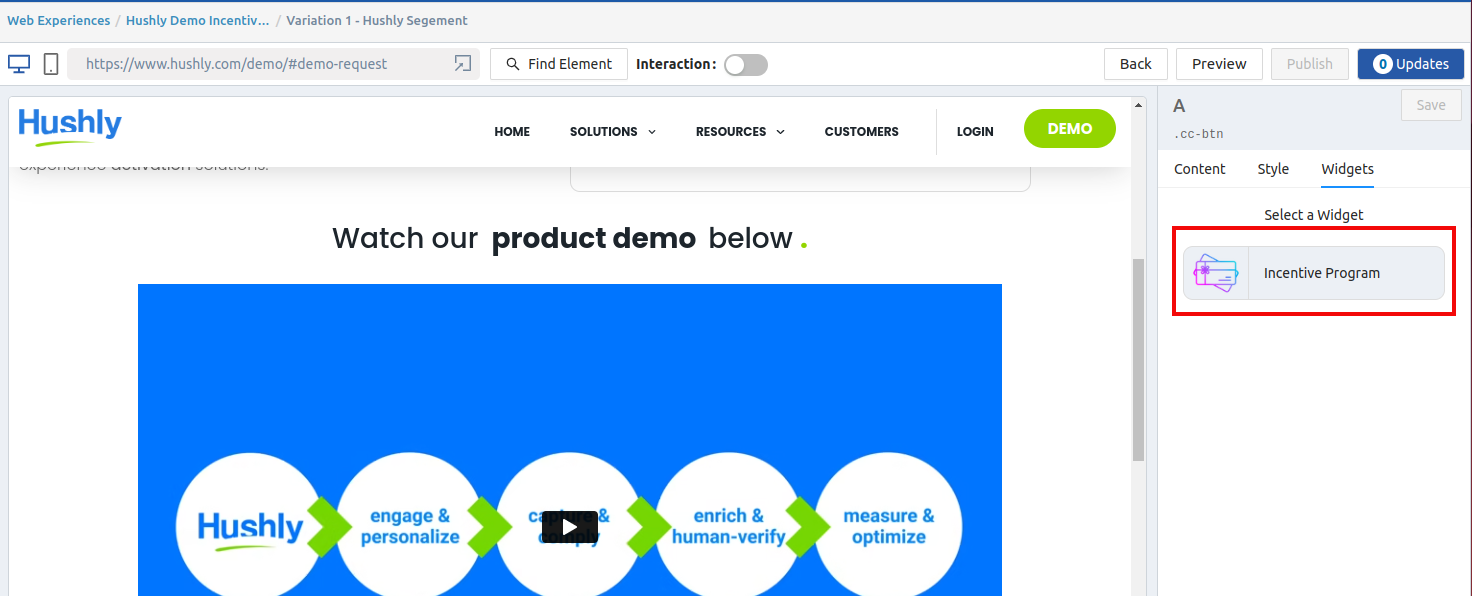Open the 0 Updates button
The width and height of the screenshot is (1472, 600).
pos(1410,64)
